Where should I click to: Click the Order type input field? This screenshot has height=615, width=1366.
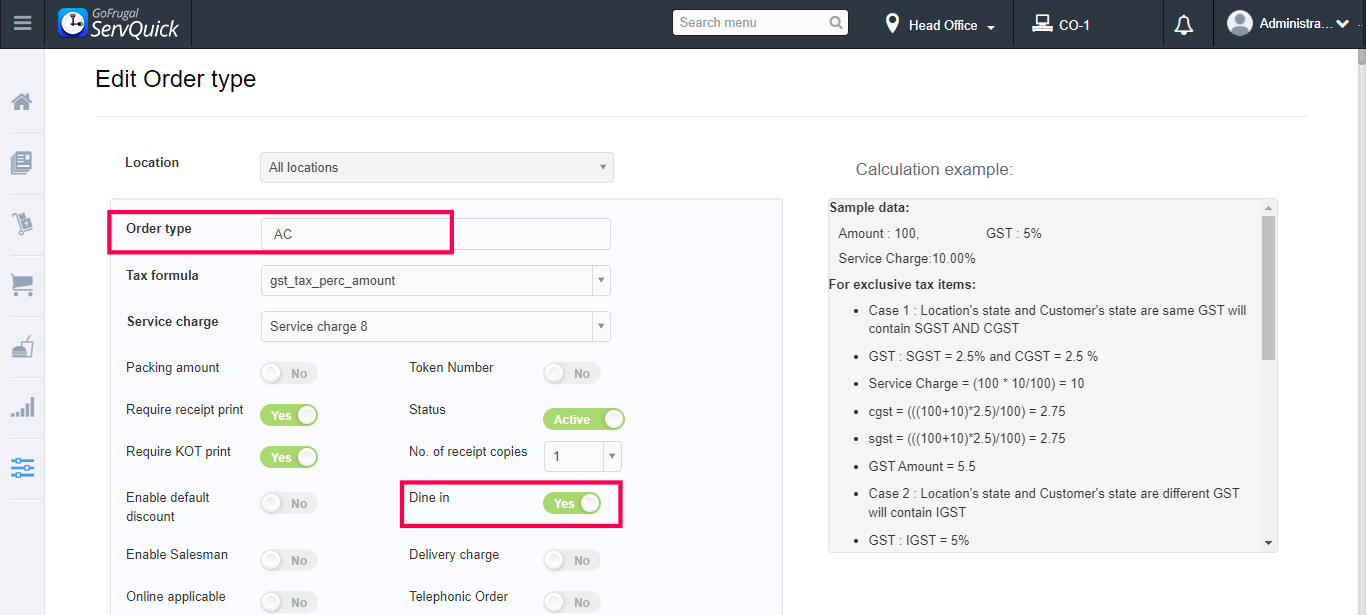(x=436, y=234)
